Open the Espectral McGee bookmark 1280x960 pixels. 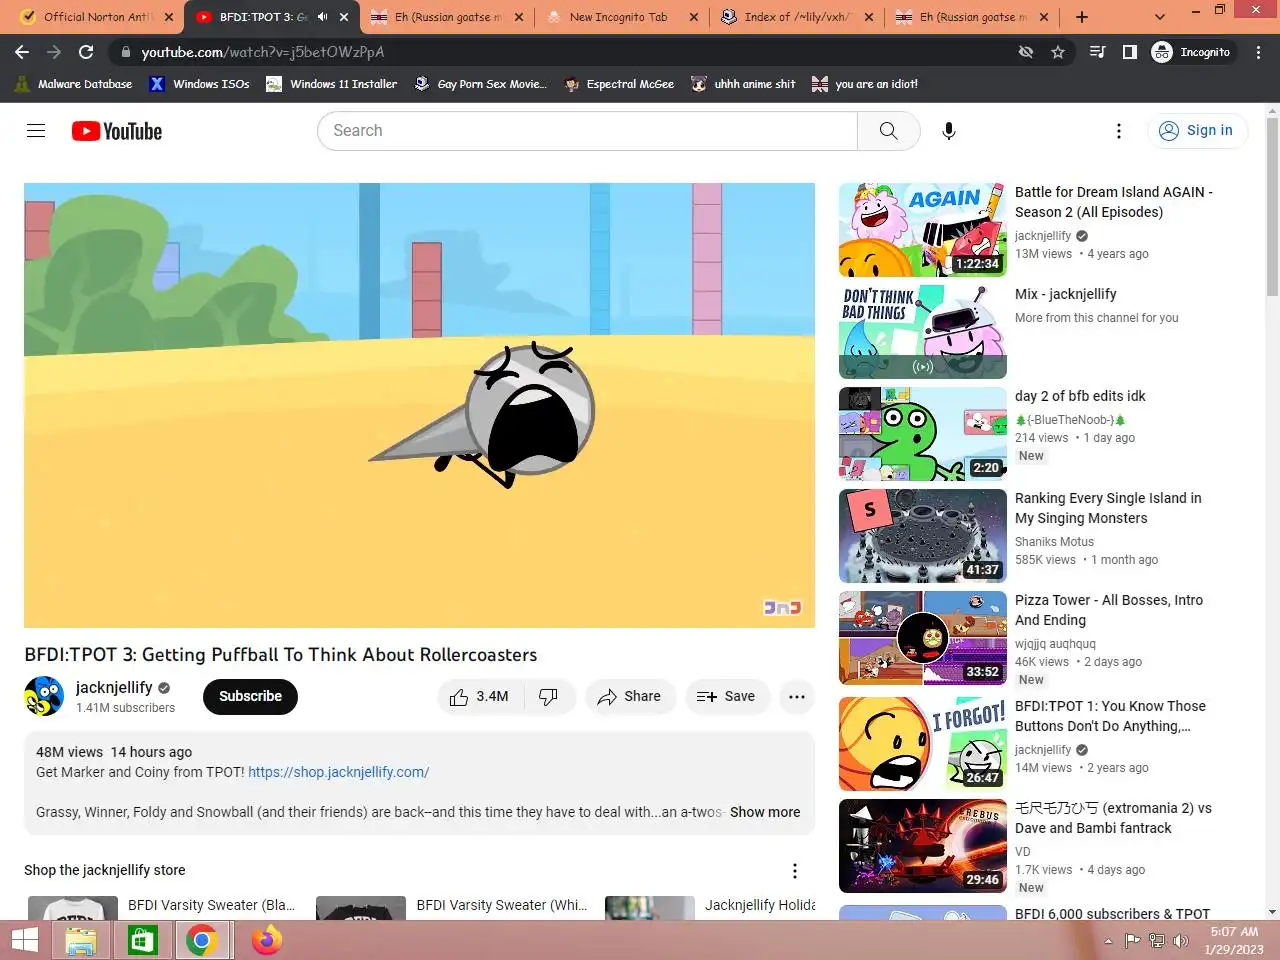619,84
